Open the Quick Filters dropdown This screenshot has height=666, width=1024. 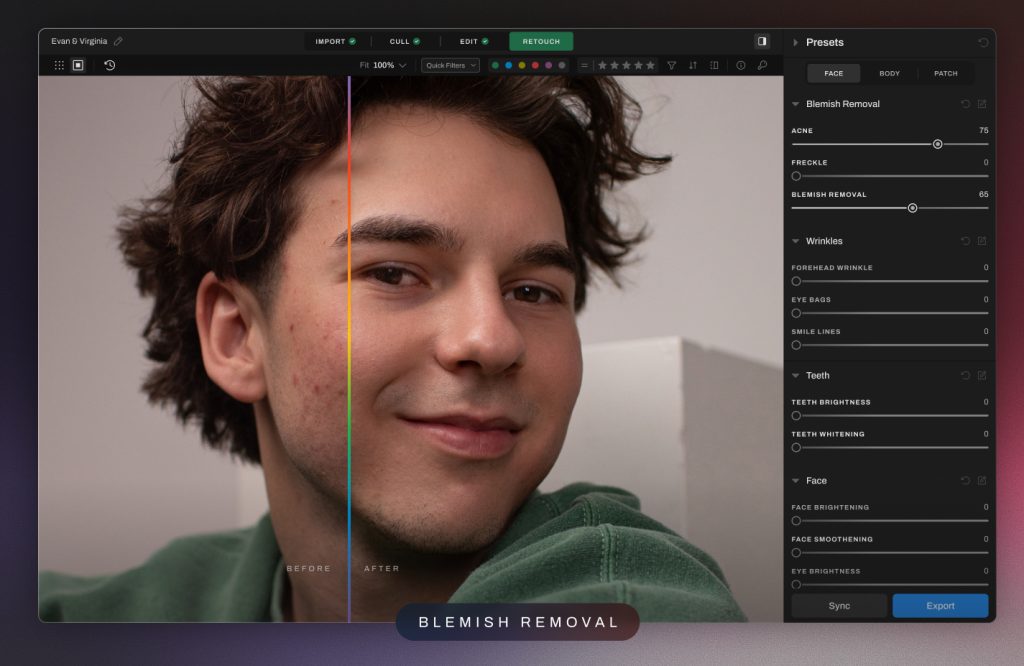[x=451, y=65]
